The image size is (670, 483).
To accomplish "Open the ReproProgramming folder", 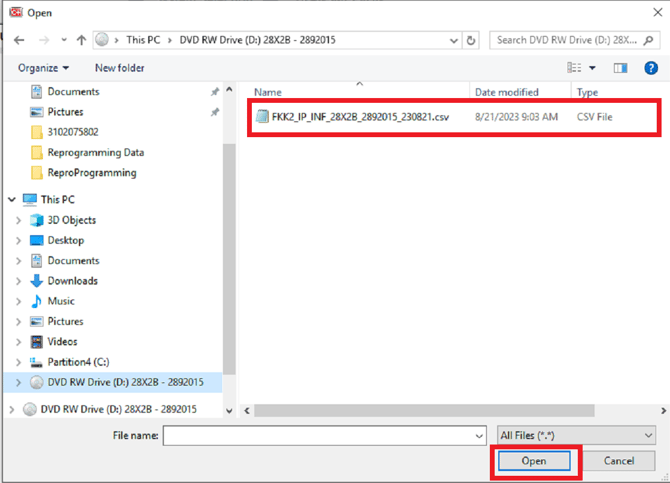I will point(84,173).
